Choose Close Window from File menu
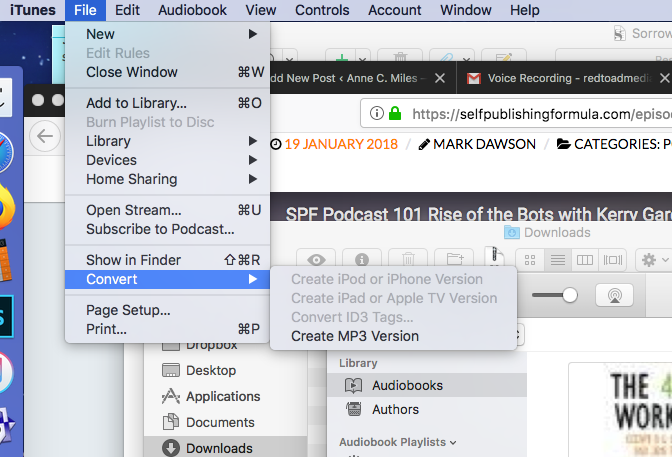Screen dimensions: 672x457 (x=167, y=72)
